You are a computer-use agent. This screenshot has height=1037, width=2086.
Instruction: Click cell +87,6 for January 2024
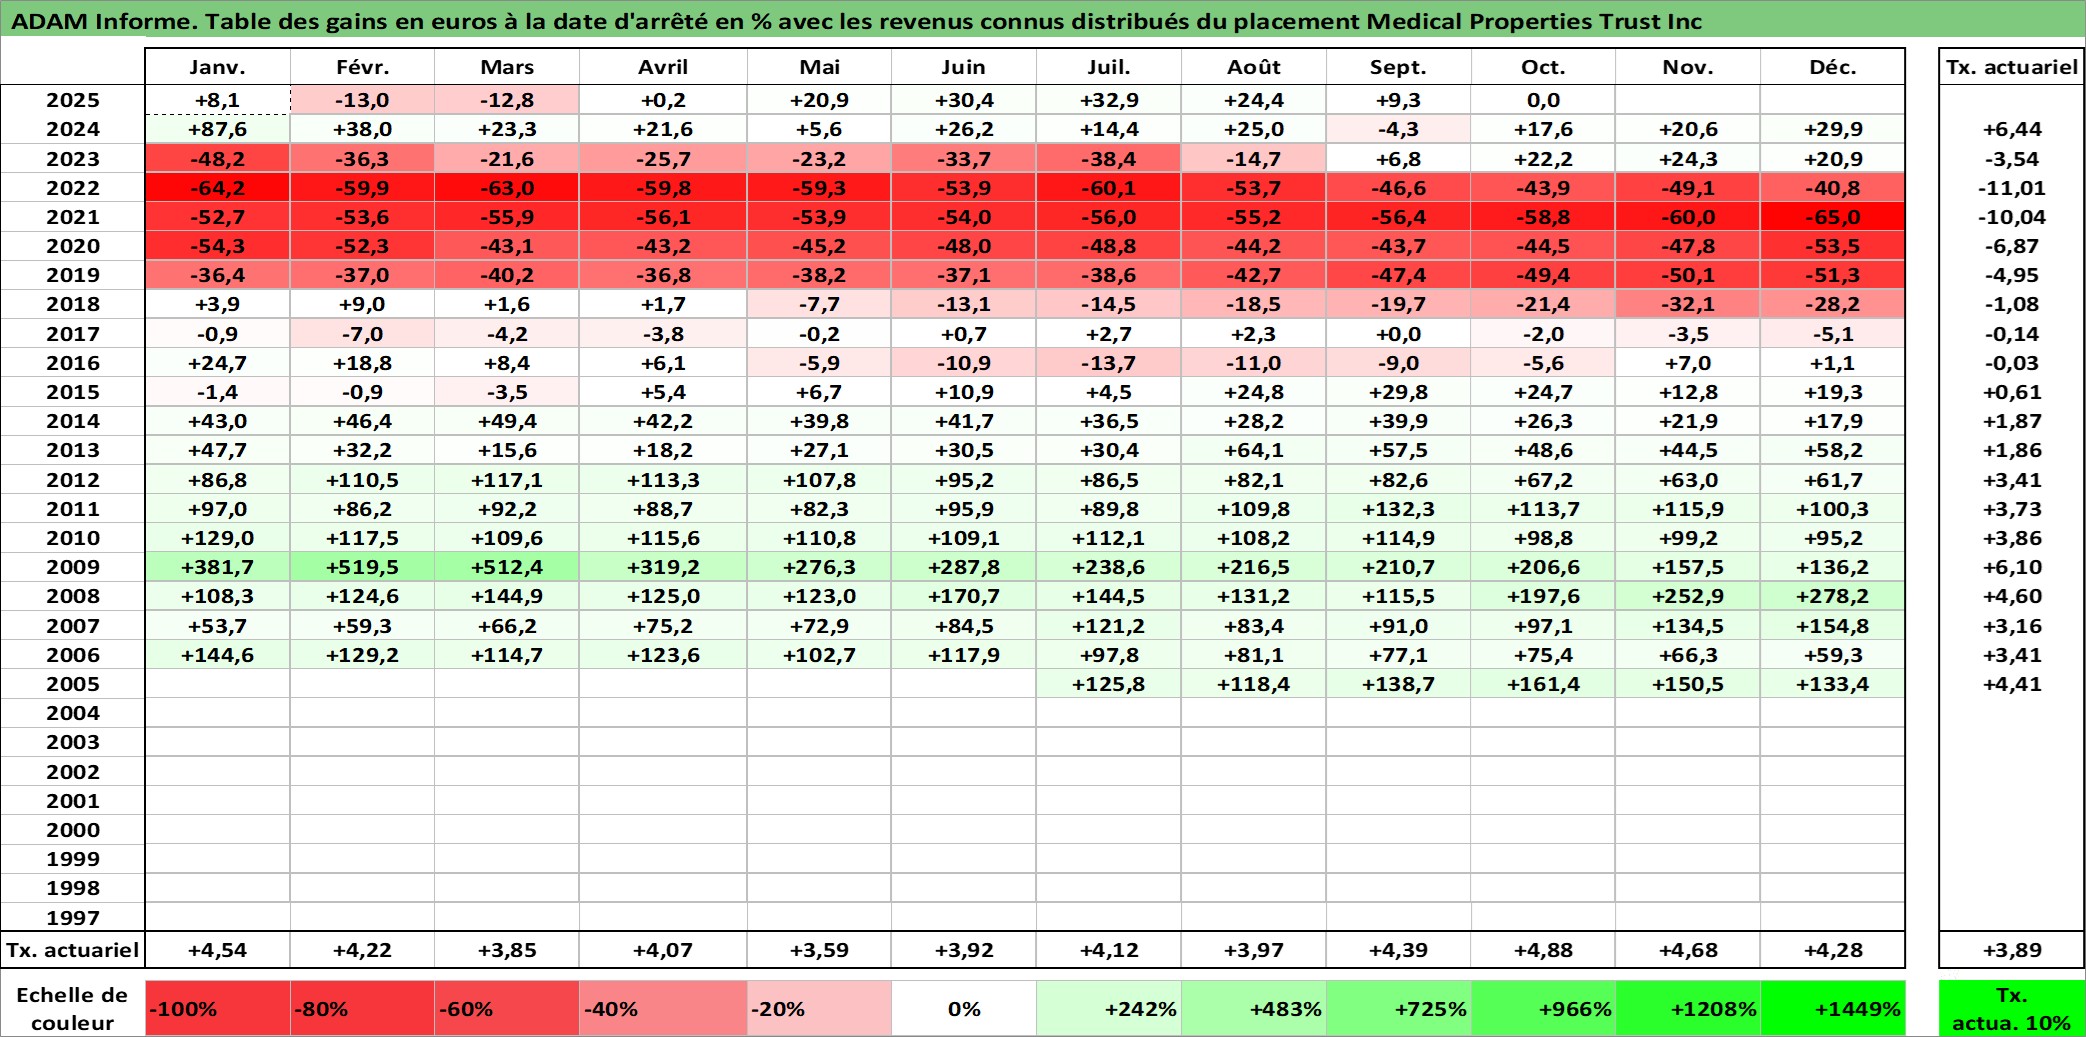point(217,129)
